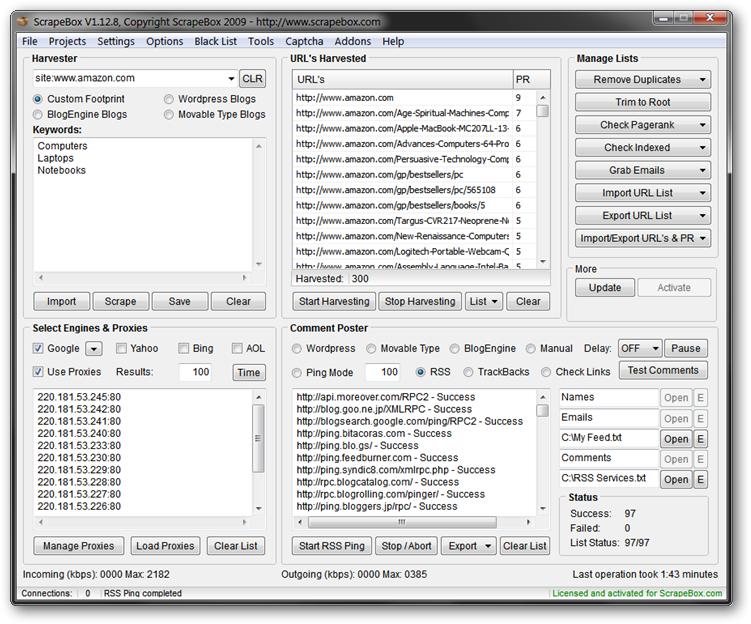Screen dimensions: 751x624
Task: Open the Delay OFF dropdown
Action: pos(640,349)
